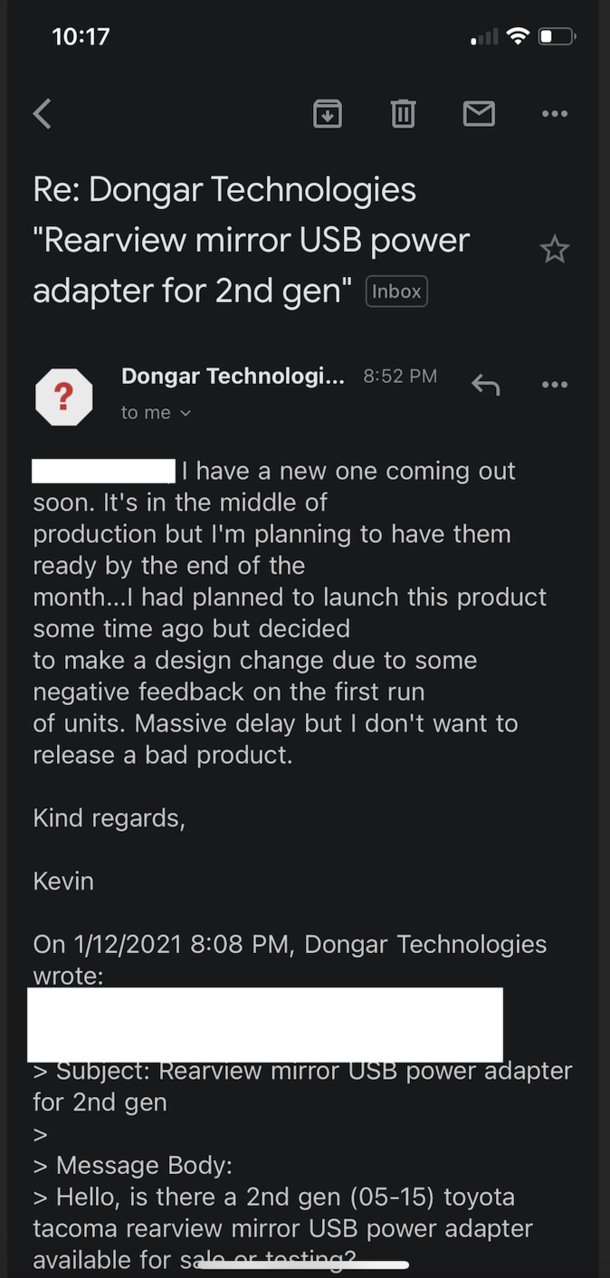Tap the 8:52 PM timestamp
Screen dimensions: 610x1278
coord(400,377)
